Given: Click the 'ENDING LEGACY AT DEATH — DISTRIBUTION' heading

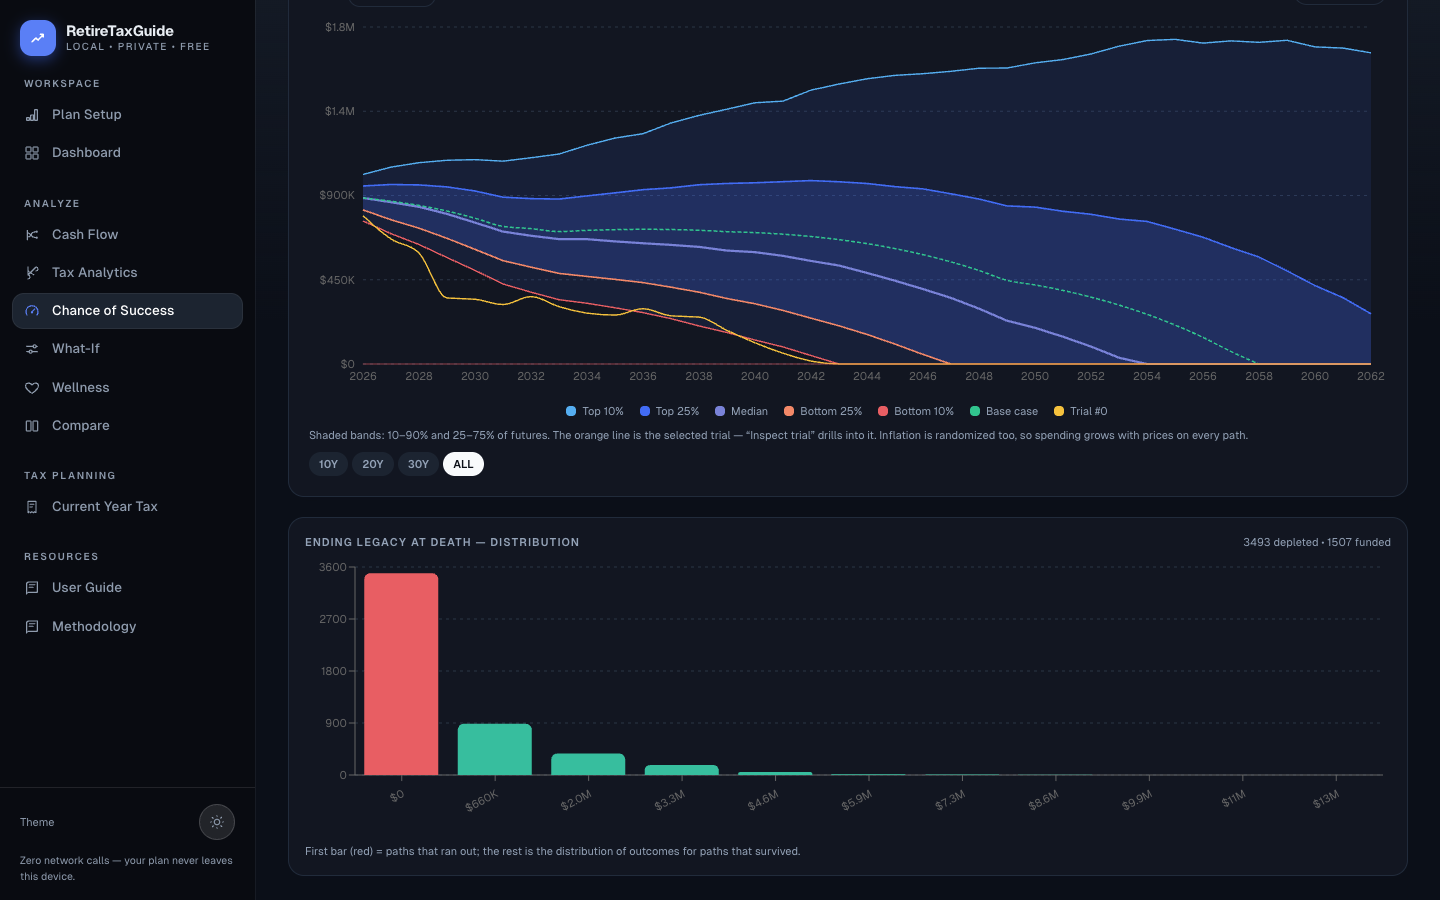Looking at the screenshot, I should coord(442,542).
